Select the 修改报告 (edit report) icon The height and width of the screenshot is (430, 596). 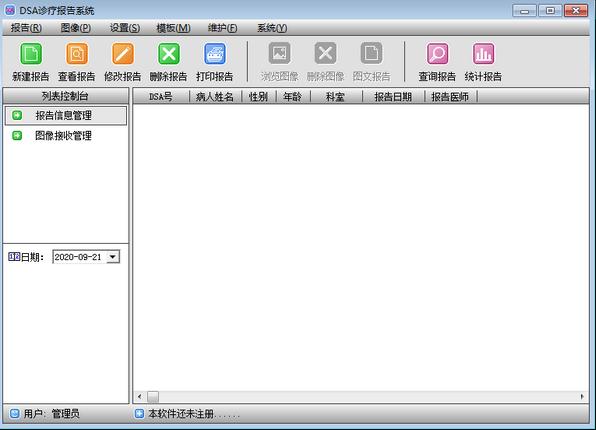coord(123,54)
